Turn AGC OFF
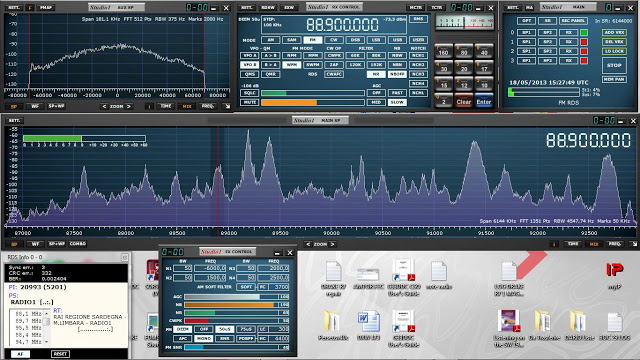The height and width of the screenshot is (360, 640). click(376, 93)
